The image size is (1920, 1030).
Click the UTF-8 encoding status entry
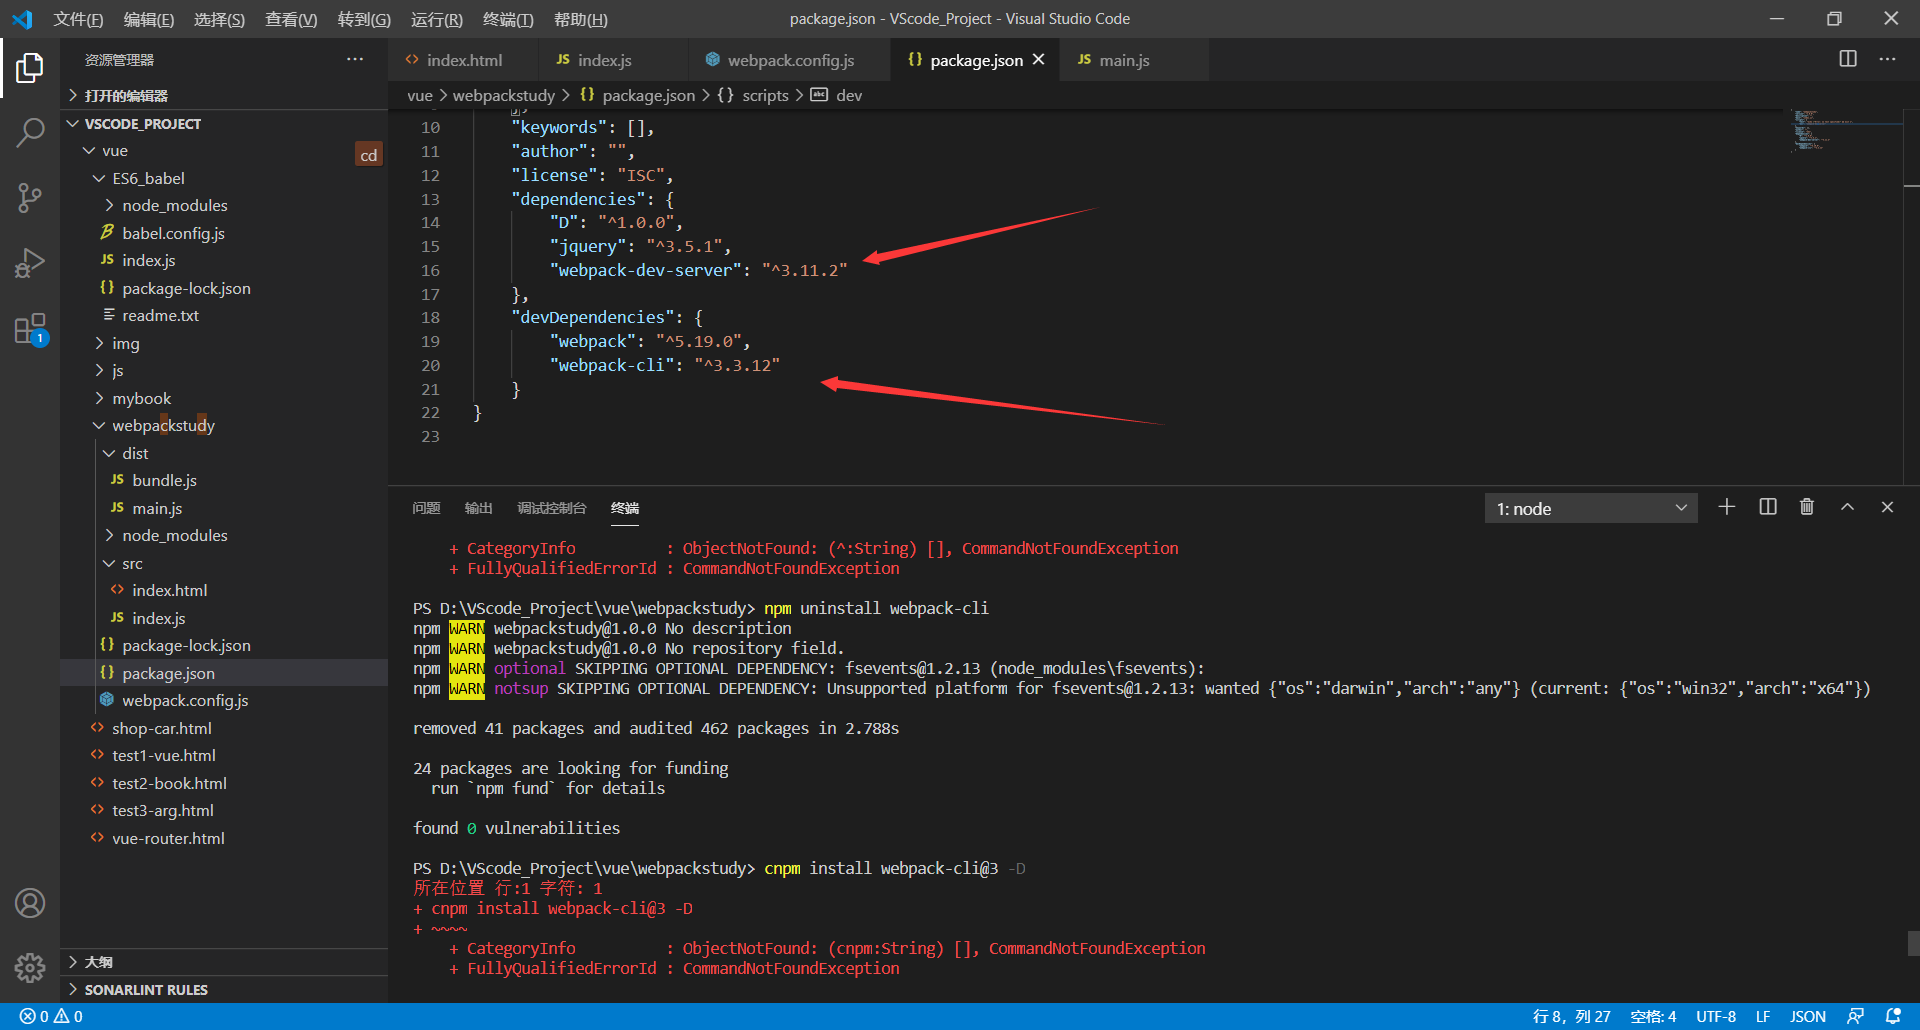point(1716,1016)
